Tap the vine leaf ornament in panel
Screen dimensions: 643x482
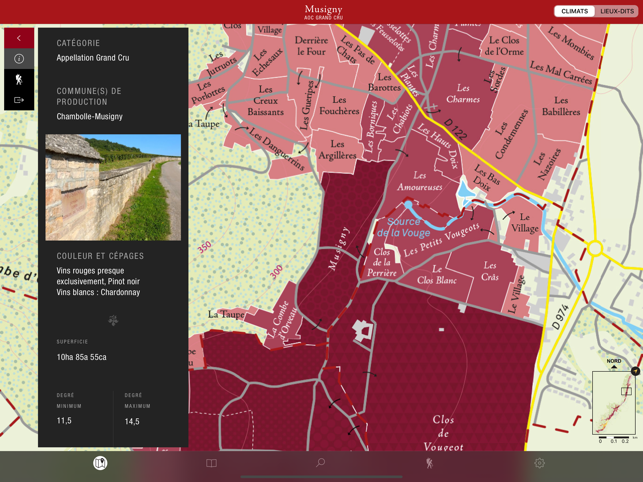[x=113, y=320]
